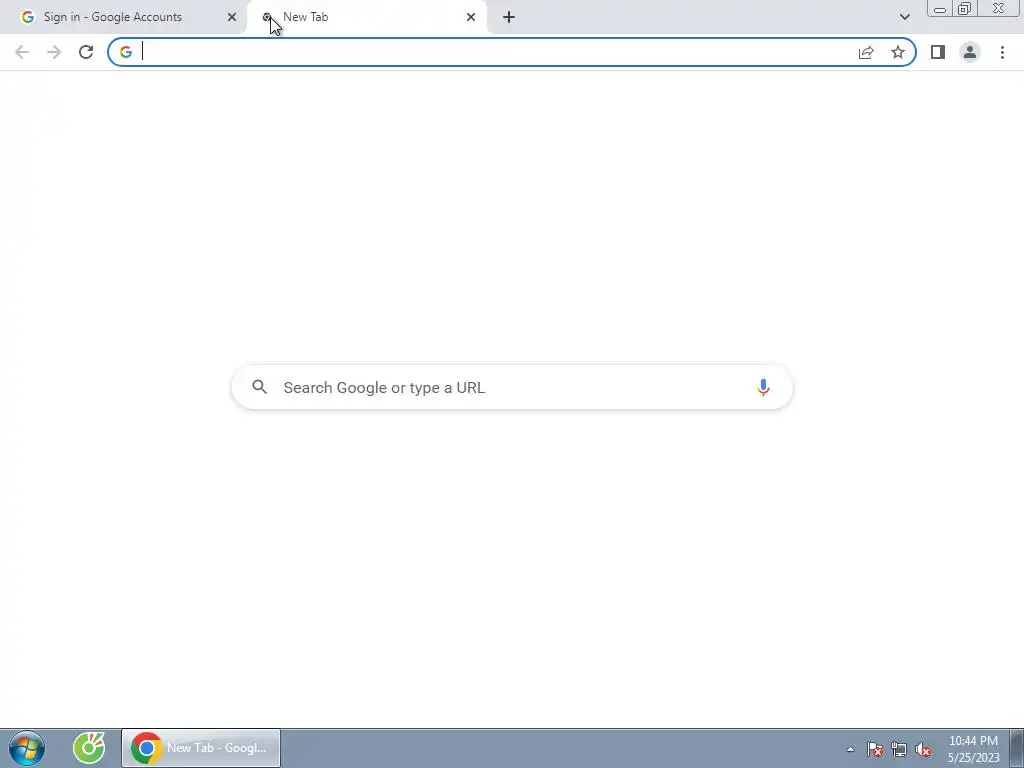Viewport: 1024px width, 768px height.
Task: Start voice search with the microphone icon
Action: [x=763, y=387]
